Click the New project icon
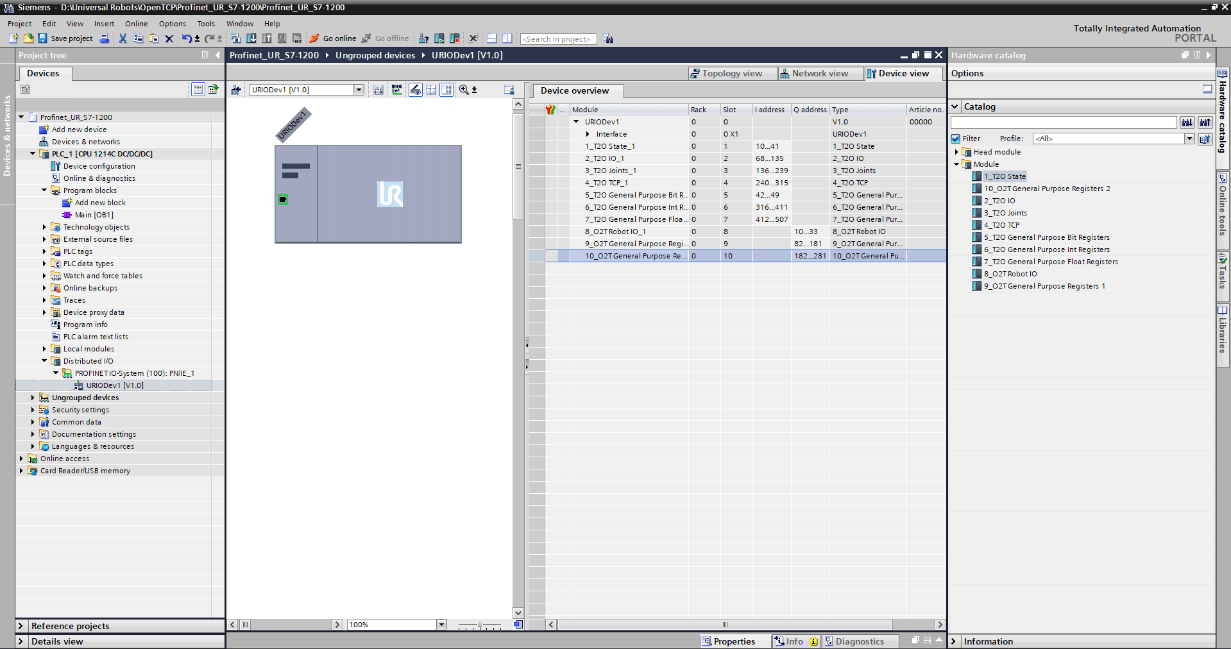1231x649 pixels. point(15,38)
